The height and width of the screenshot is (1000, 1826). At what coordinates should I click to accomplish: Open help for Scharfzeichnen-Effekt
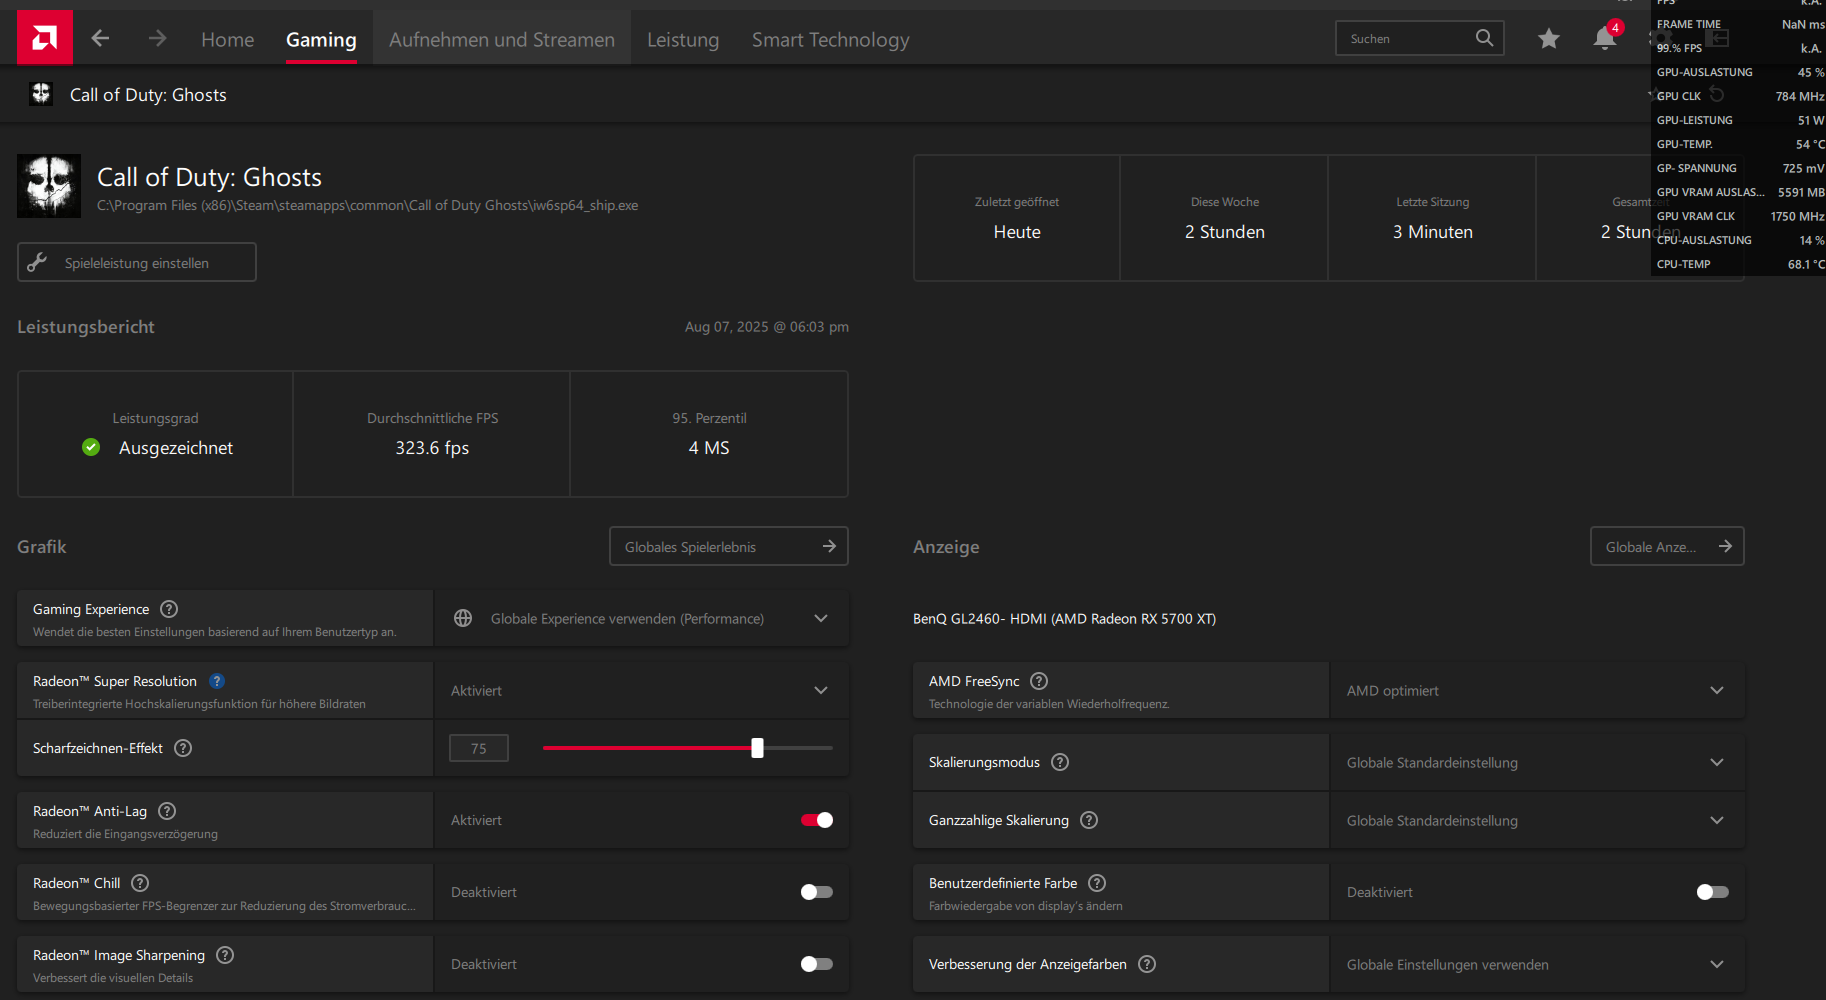[183, 748]
